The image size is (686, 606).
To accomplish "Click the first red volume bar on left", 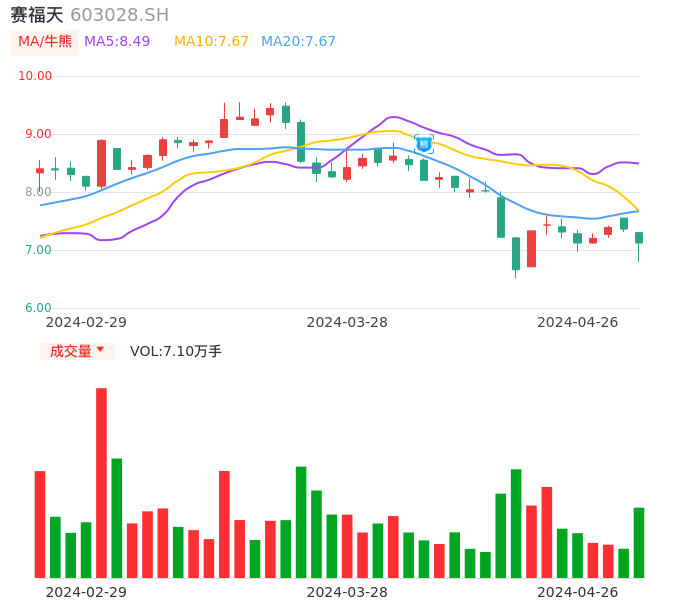I will click(x=40, y=524).
